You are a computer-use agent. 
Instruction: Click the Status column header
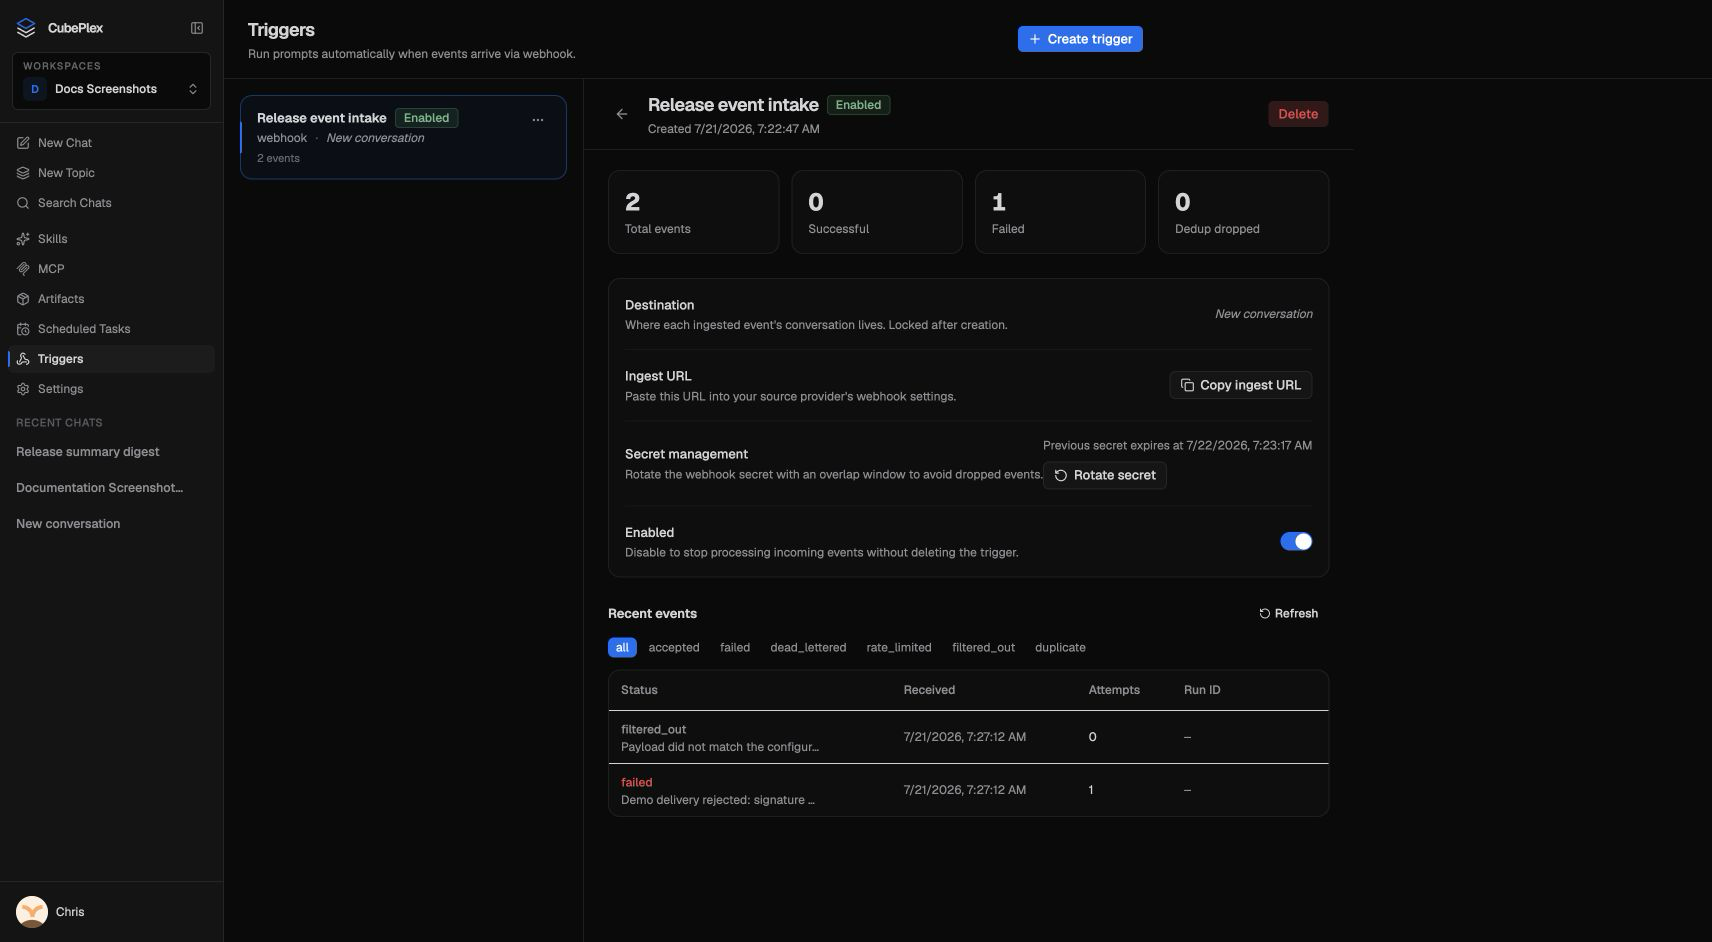(x=639, y=690)
